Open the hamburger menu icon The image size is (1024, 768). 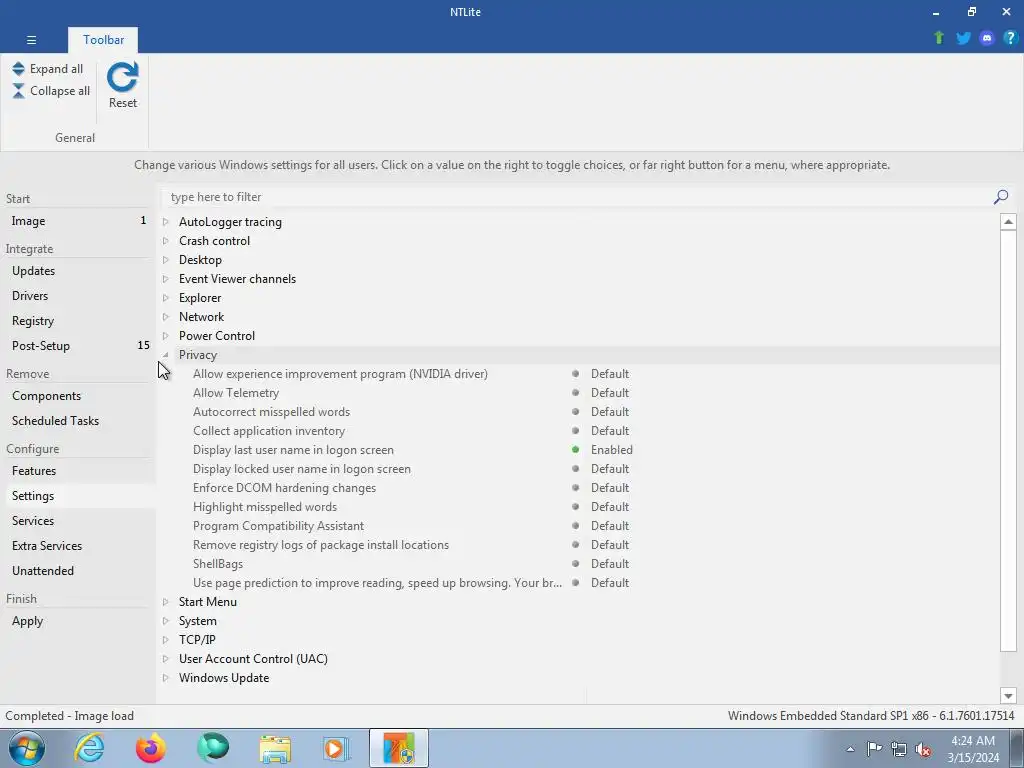pyautogui.click(x=31, y=40)
